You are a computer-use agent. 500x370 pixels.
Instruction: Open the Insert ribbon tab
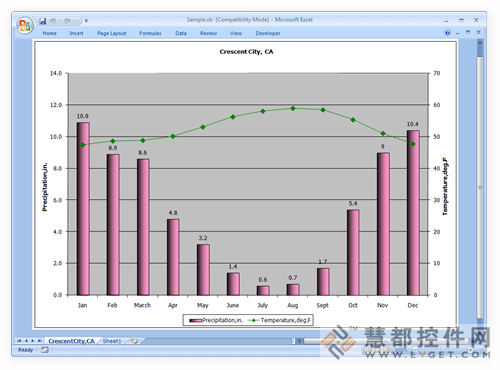point(76,33)
